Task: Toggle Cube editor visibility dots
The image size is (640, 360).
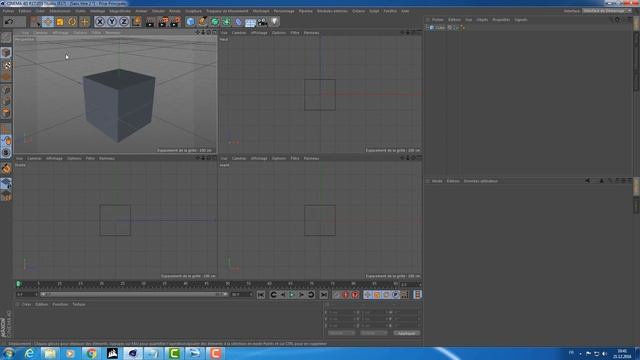Action: [x=456, y=27]
